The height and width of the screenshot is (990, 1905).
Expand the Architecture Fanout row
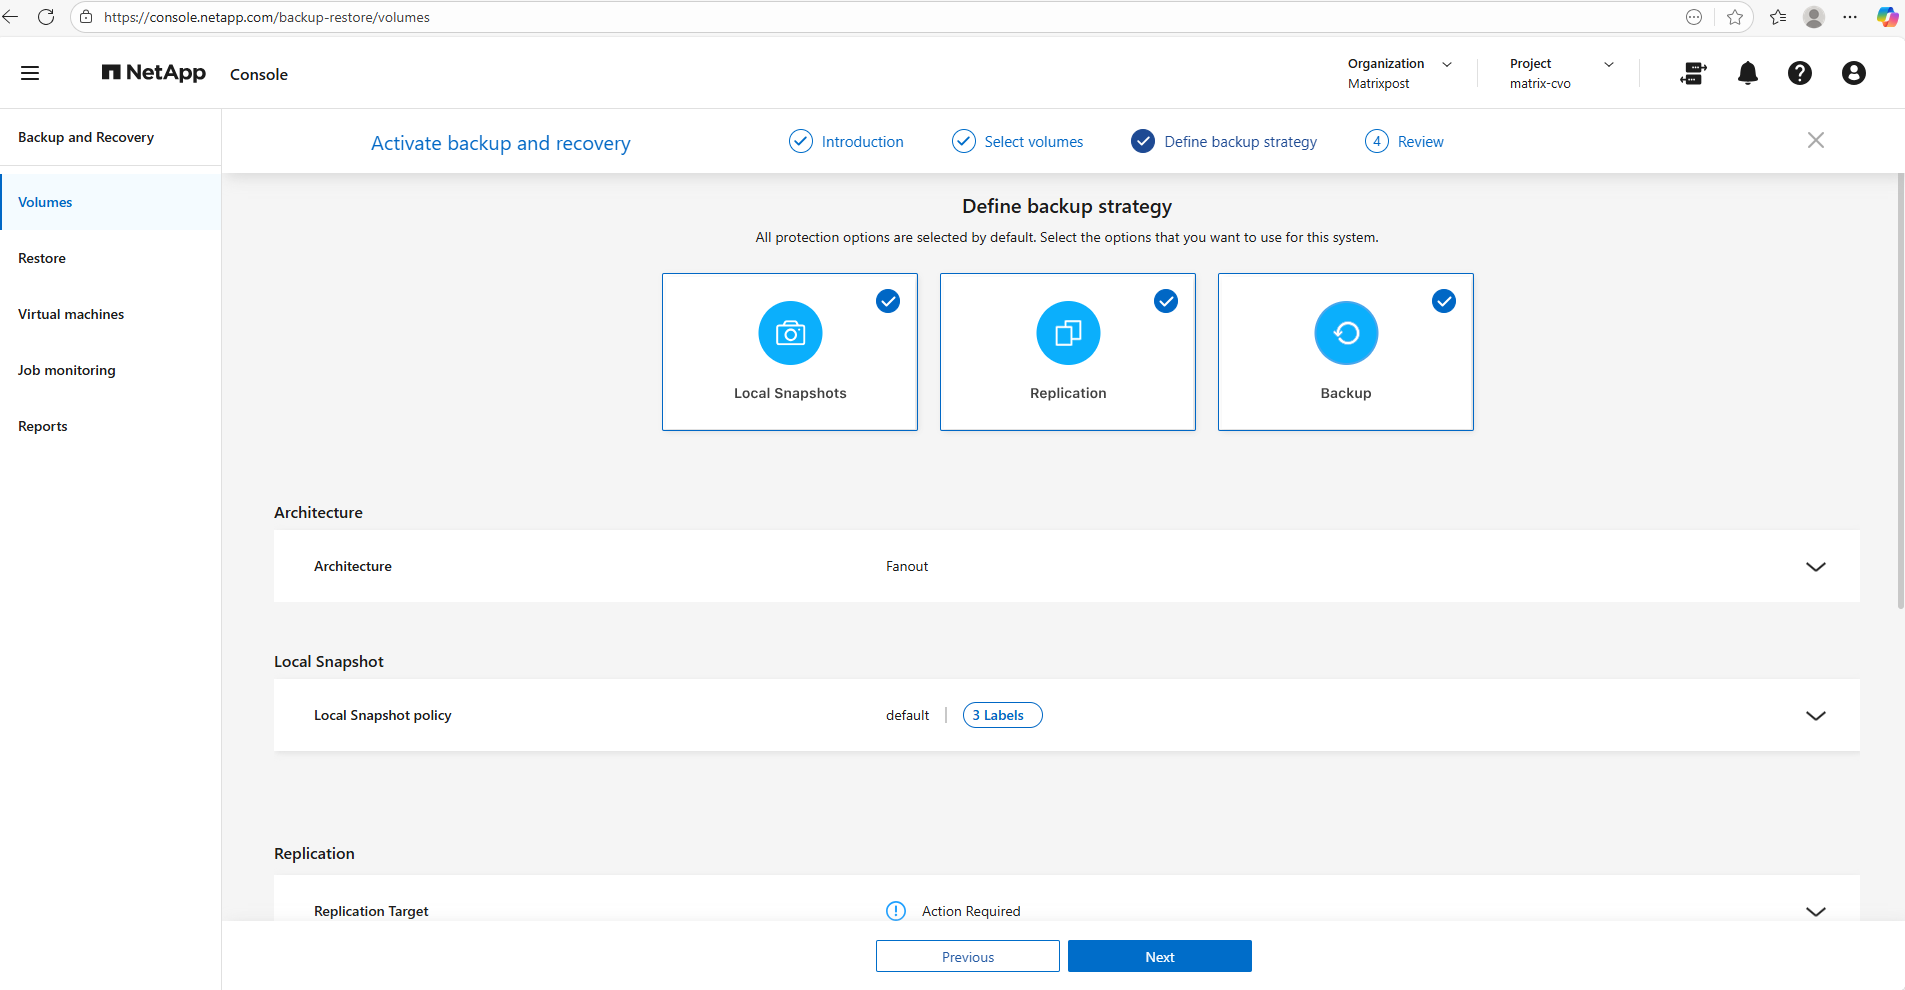[x=1815, y=567]
